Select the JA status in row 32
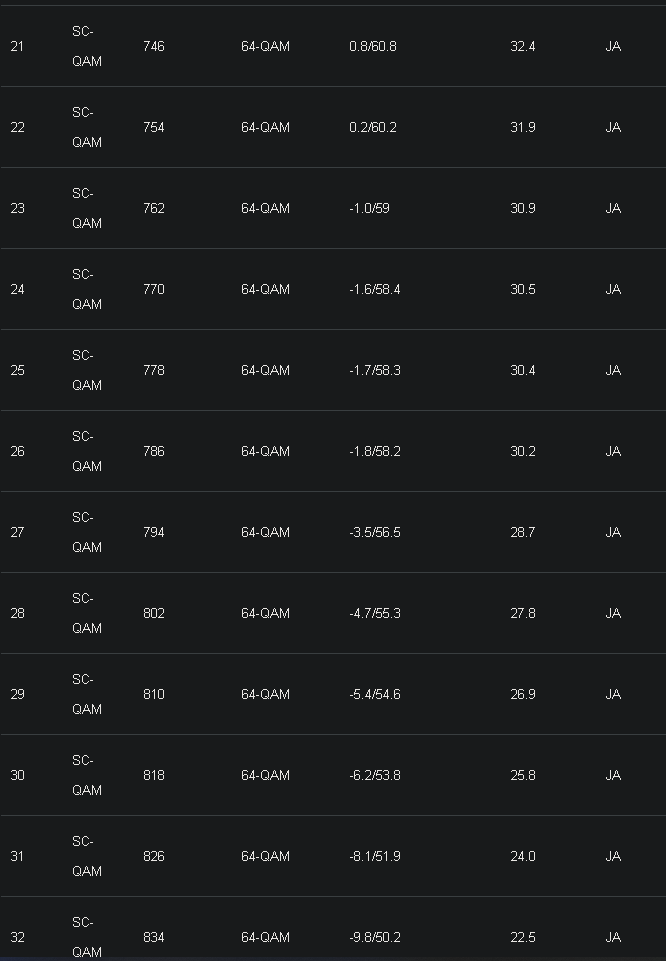The width and height of the screenshot is (666, 961). click(x=613, y=938)
